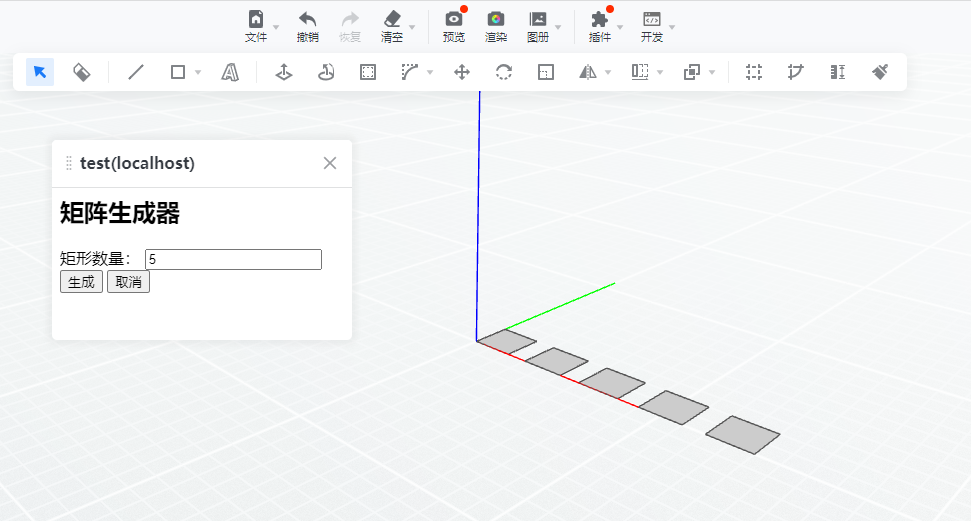971x521 pixels.
Task: Expand boolean tool dropdown arrow
Action: pos(712,72)
